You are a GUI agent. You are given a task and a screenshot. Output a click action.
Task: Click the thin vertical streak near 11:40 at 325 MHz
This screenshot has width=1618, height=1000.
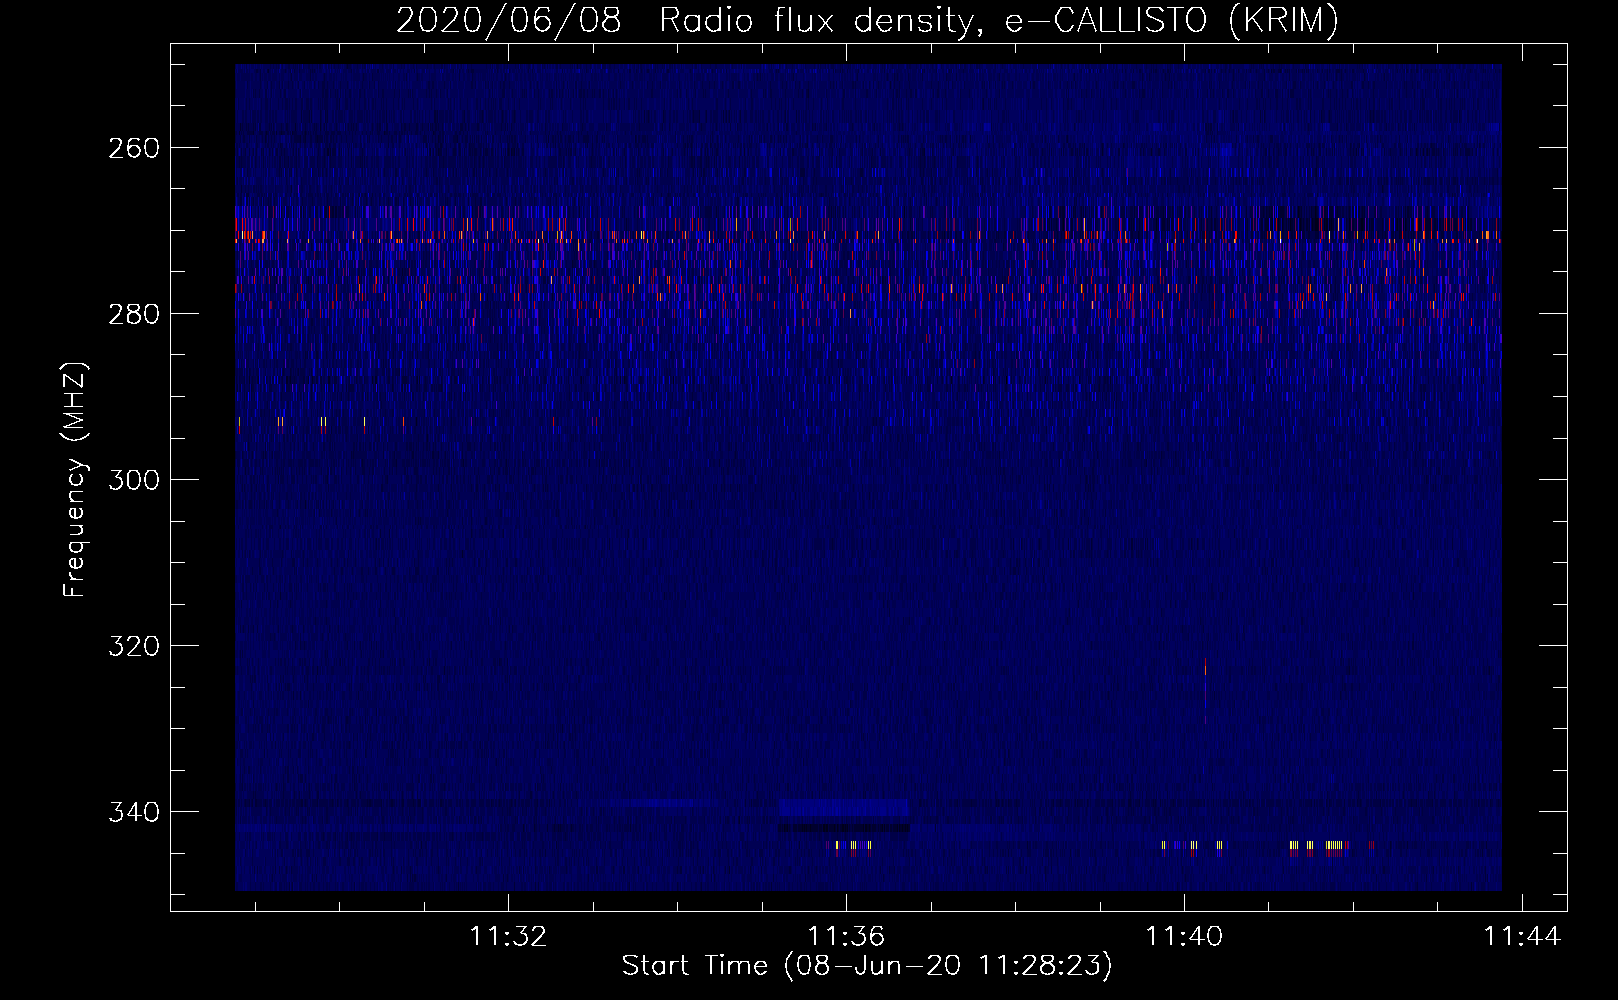[1205, 690]
